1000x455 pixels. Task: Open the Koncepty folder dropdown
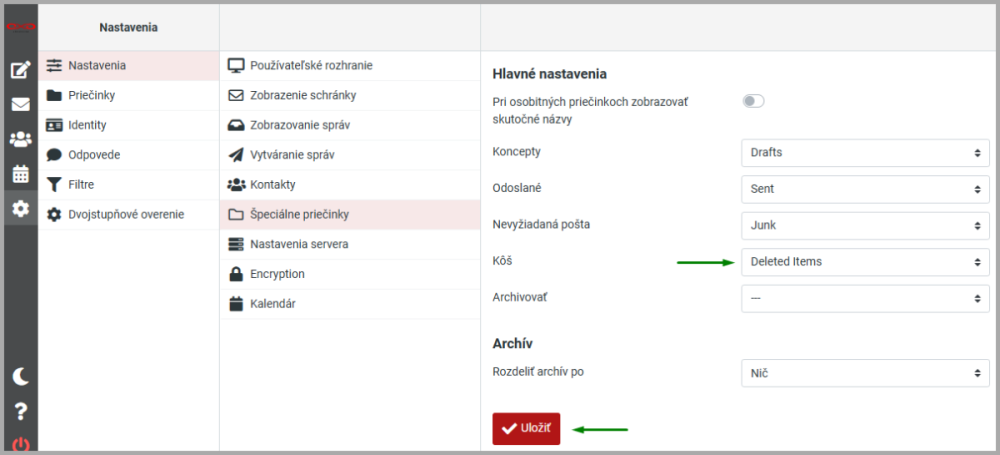click(865, 152)
